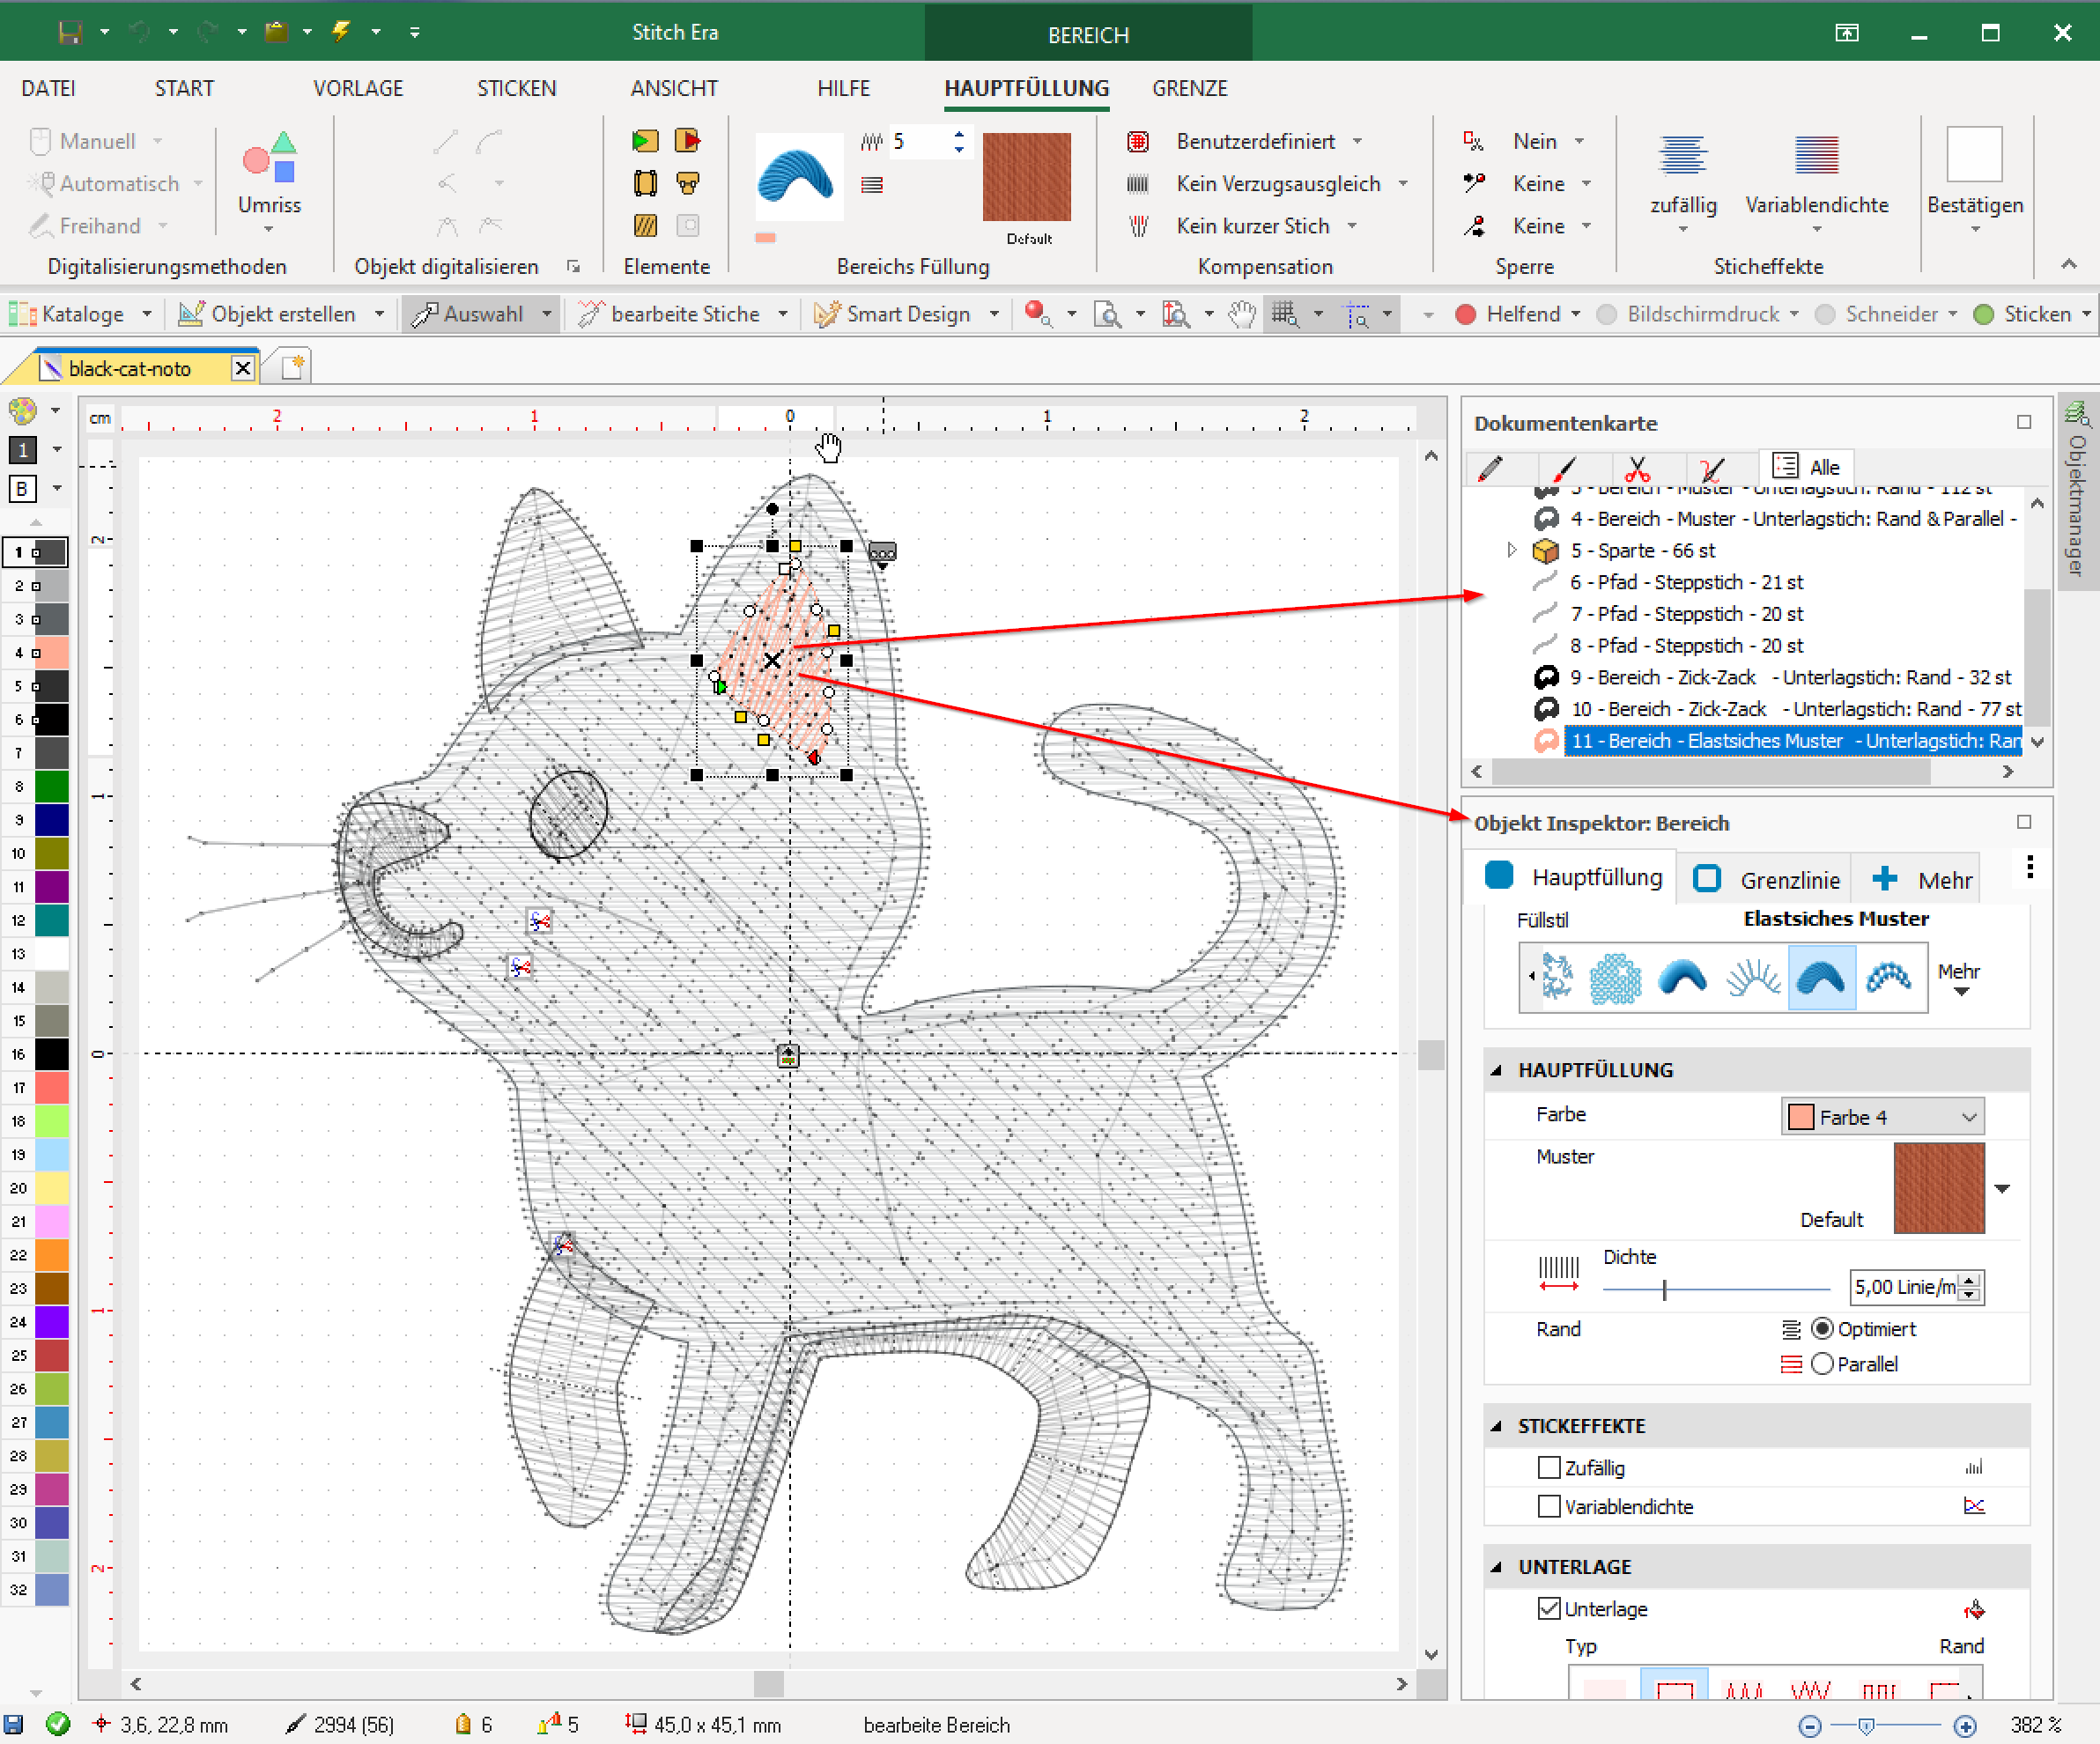
Task: Click zoom-out minus icon in status bar
Action: coord(1809,1726)
